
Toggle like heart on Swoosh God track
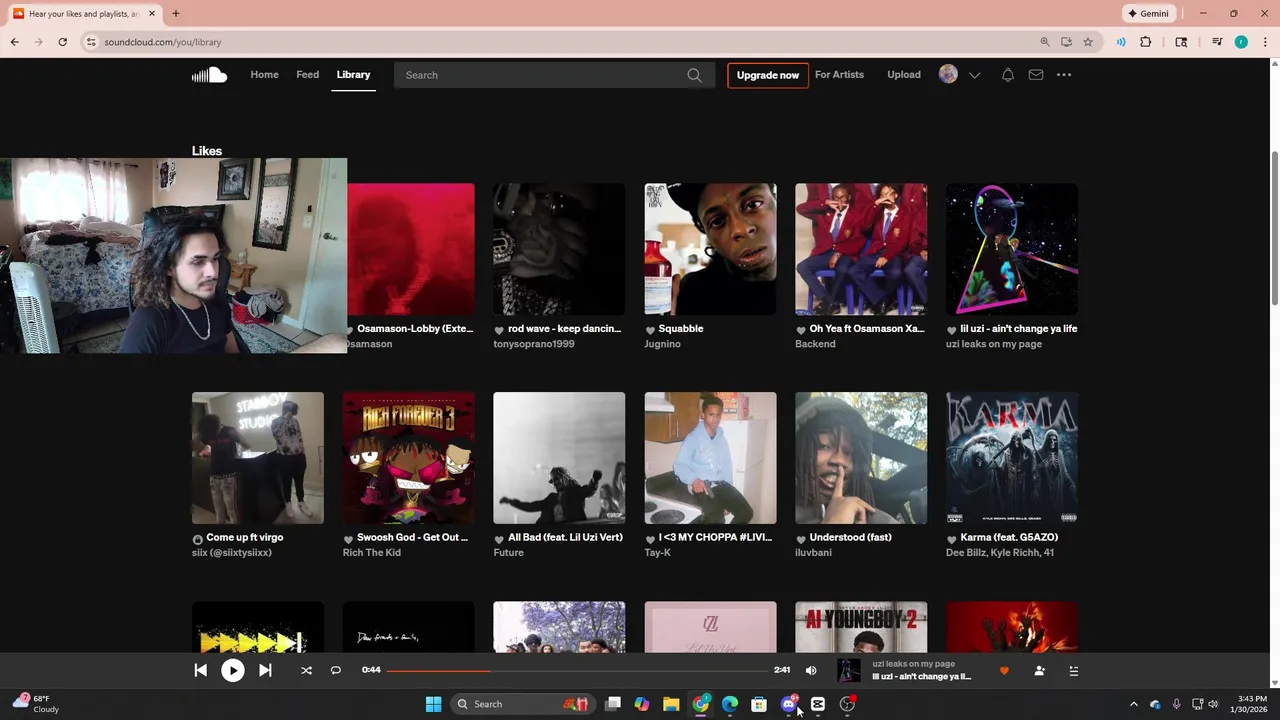tap(349, 538)
